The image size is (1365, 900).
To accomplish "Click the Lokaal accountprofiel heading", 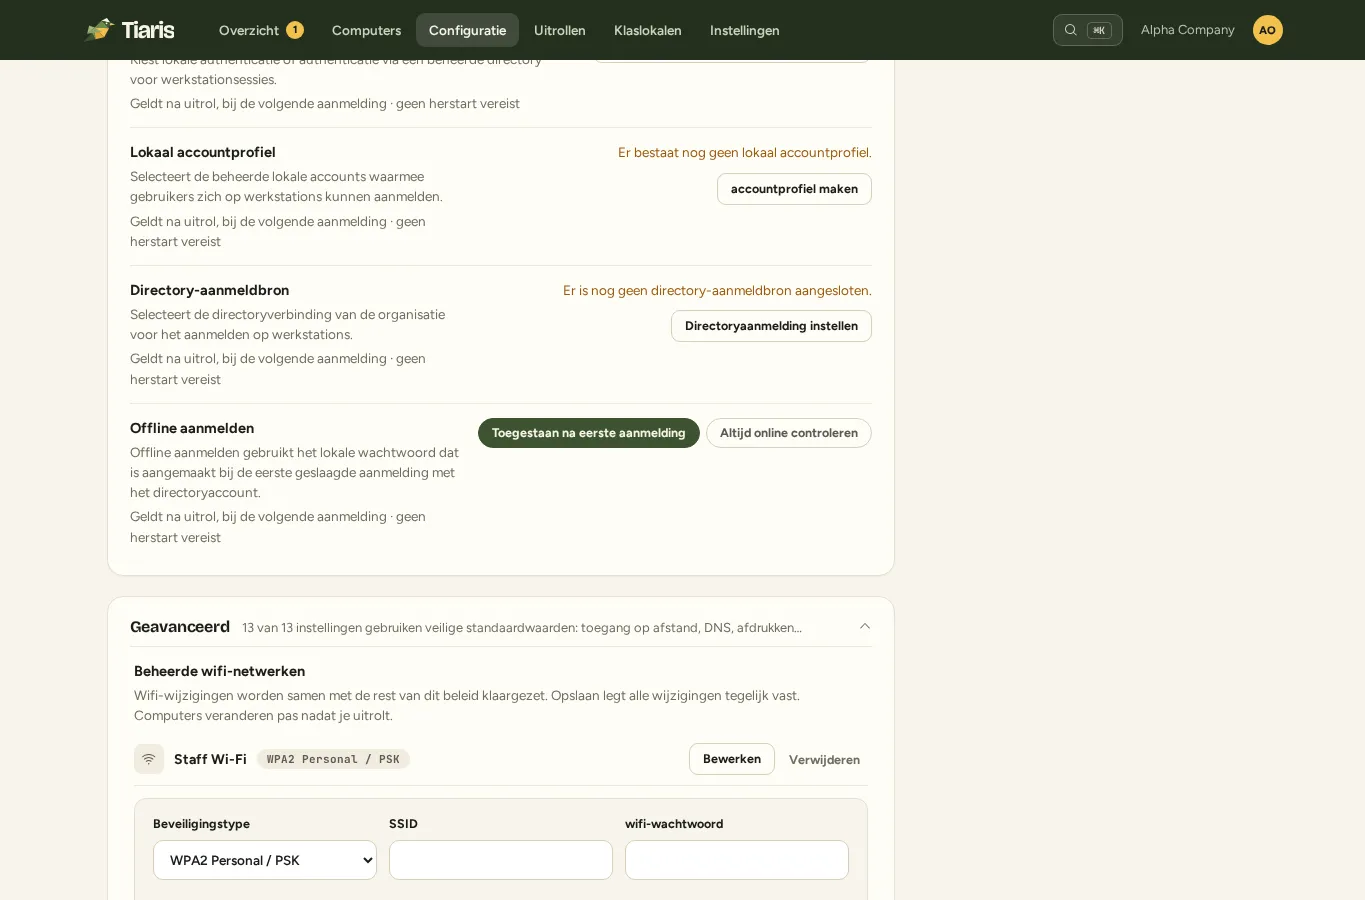I will coord(203,152).
